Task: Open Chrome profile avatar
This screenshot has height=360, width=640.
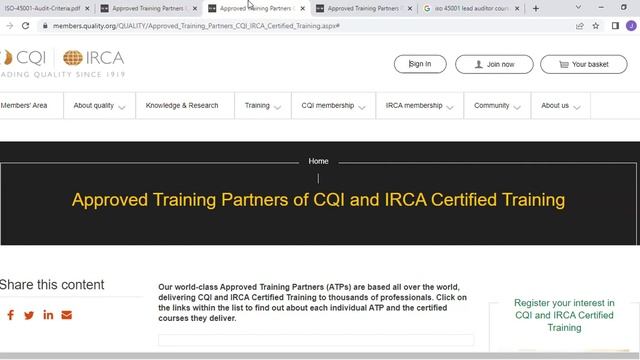Action: tap(631, 26)
